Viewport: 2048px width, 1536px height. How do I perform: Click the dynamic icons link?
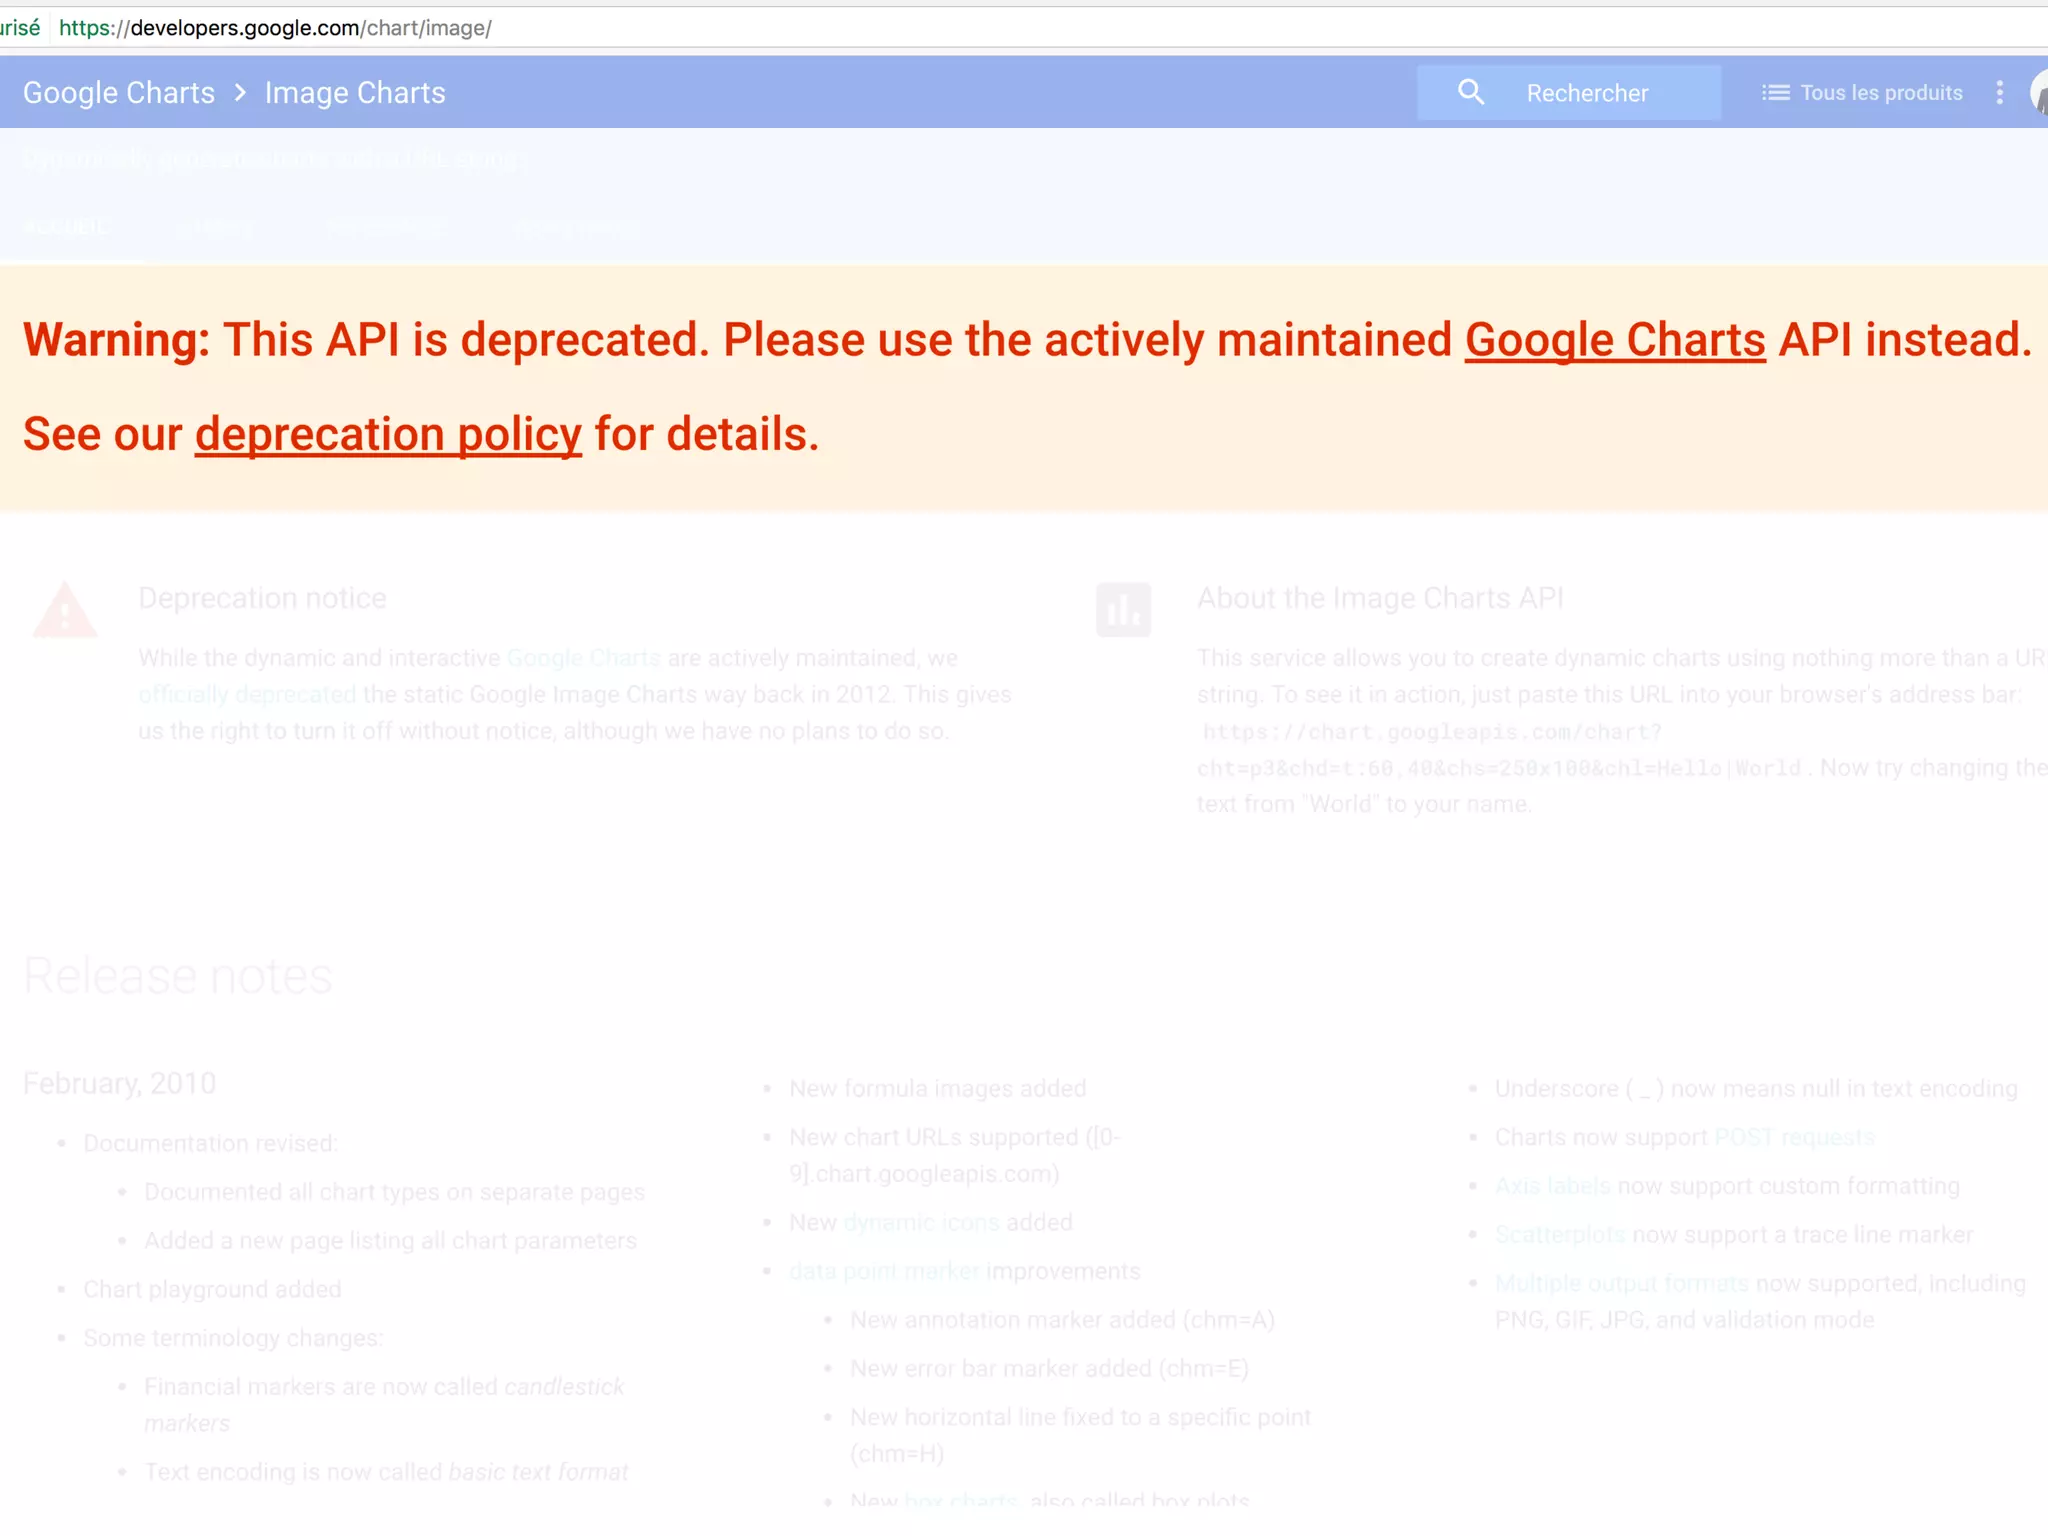coord(921,1222)
